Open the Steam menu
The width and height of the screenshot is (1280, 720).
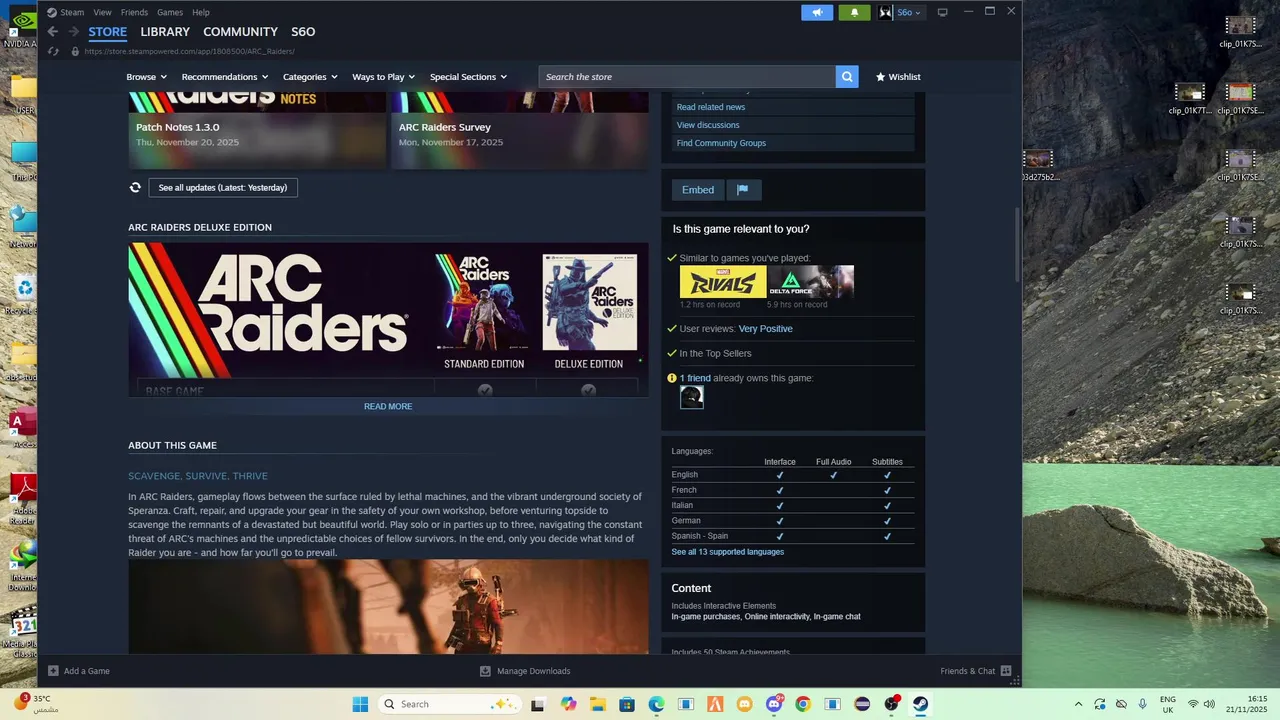(72, 12)
